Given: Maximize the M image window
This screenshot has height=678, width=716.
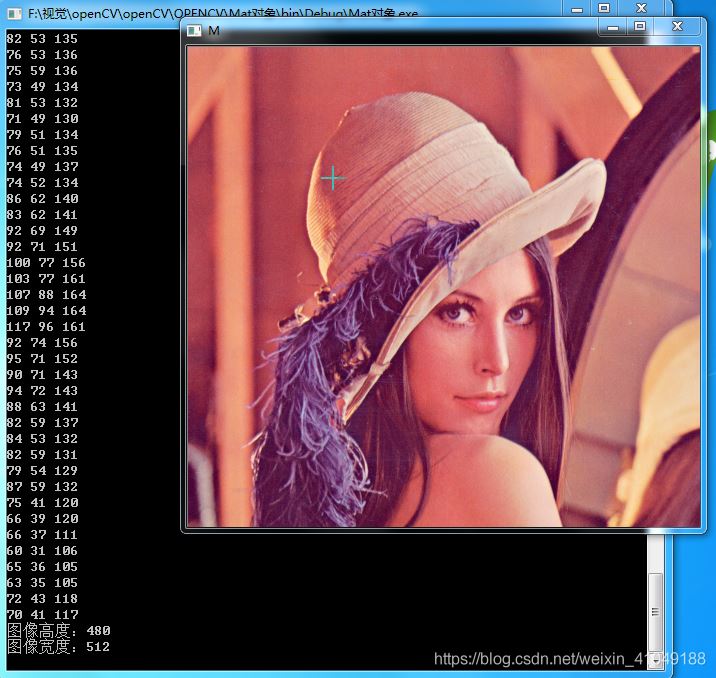Looking at the screenshot, I should pos(640,26).
